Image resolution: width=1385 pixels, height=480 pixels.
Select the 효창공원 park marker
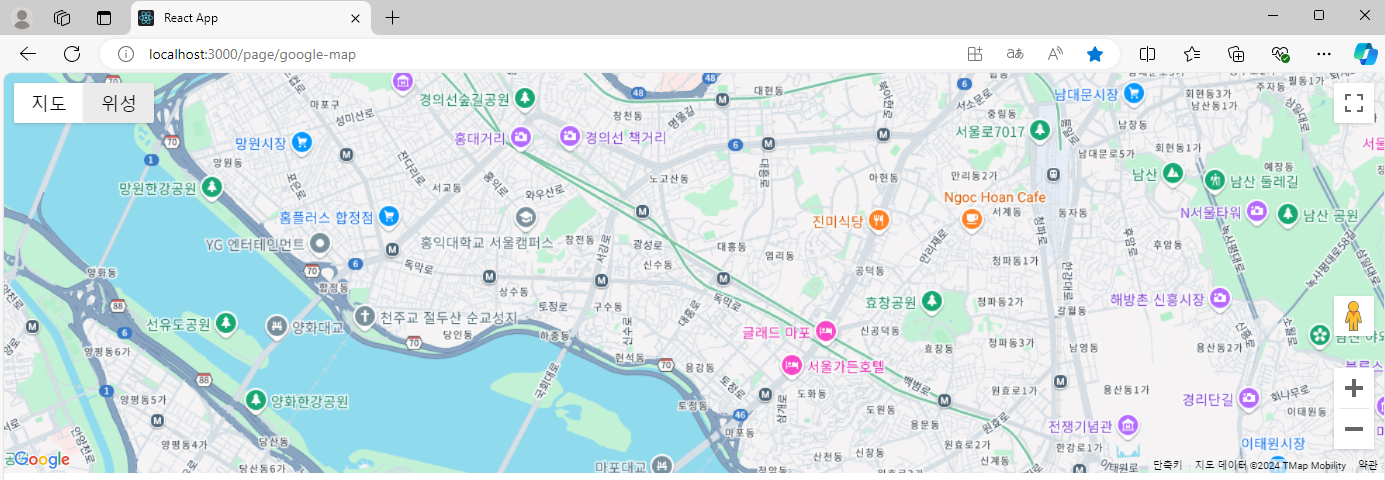[932, 301]
